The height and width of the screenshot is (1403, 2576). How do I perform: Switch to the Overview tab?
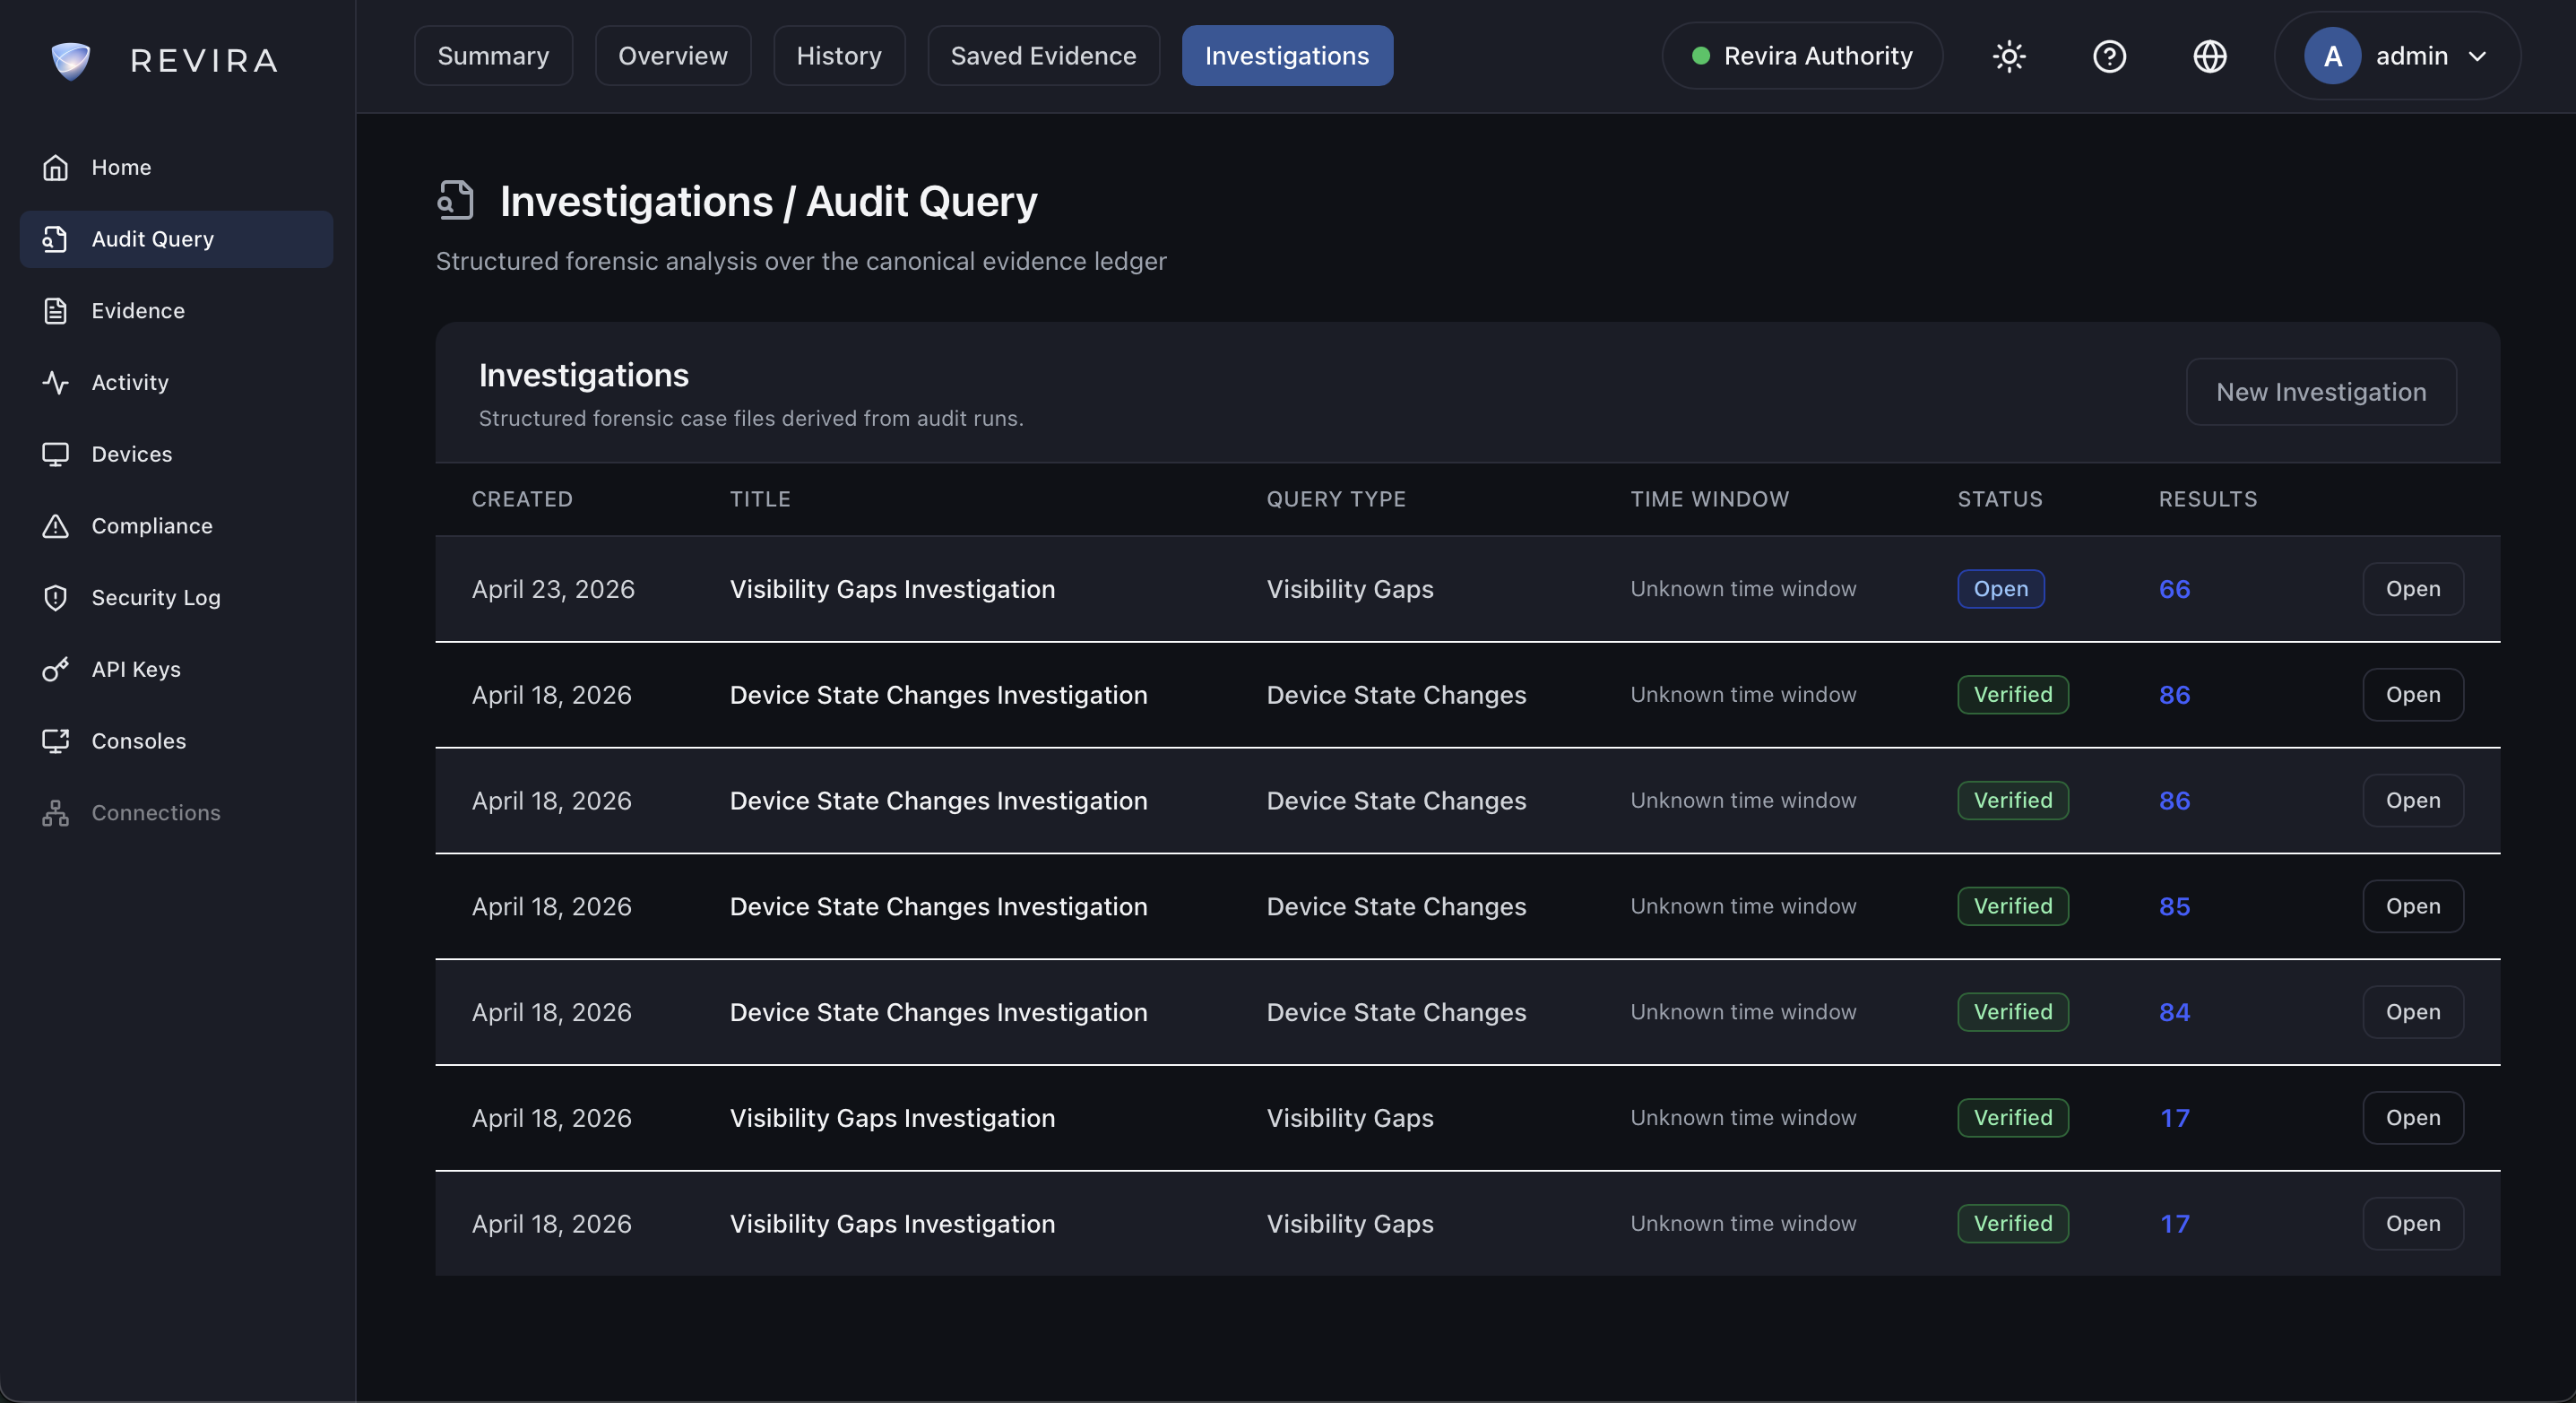pos(672,56)
